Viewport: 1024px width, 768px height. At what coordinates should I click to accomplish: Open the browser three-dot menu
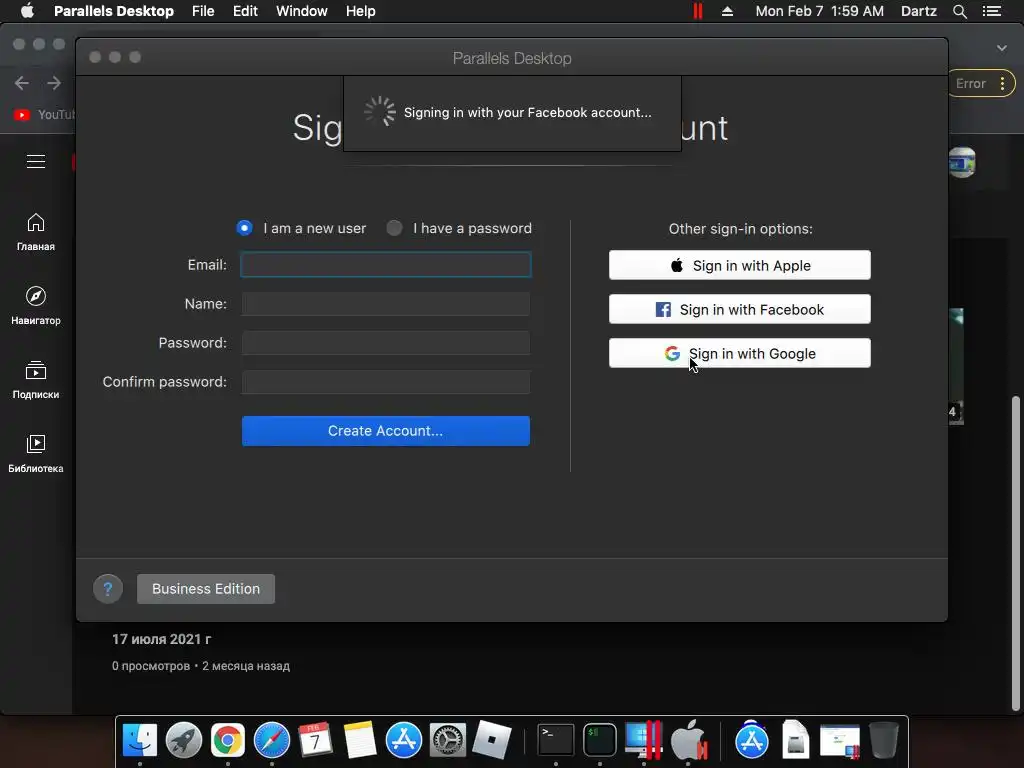tap(1002, 84)
